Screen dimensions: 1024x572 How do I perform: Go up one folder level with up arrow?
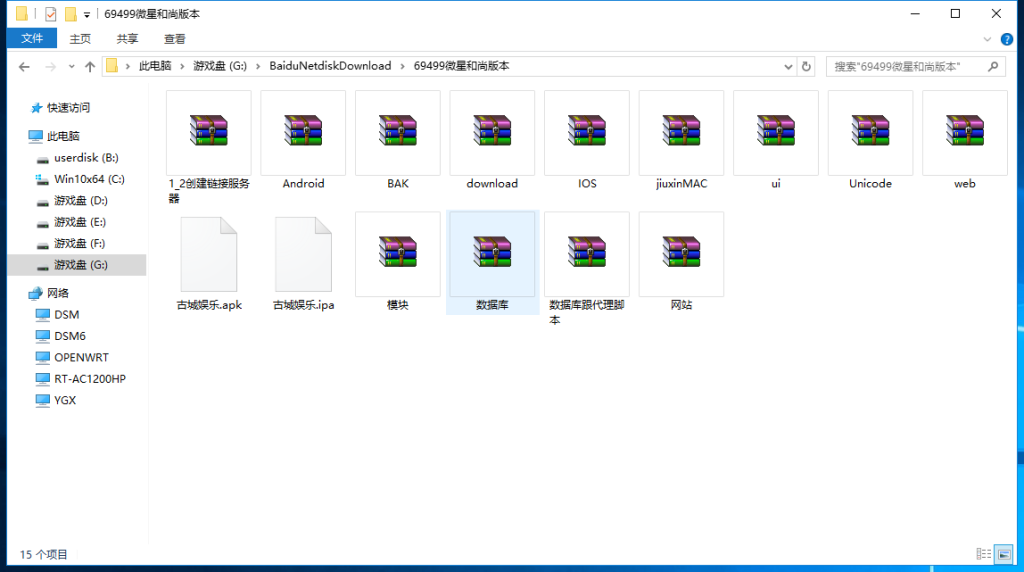pyautogui.click(x=90, y=66)
